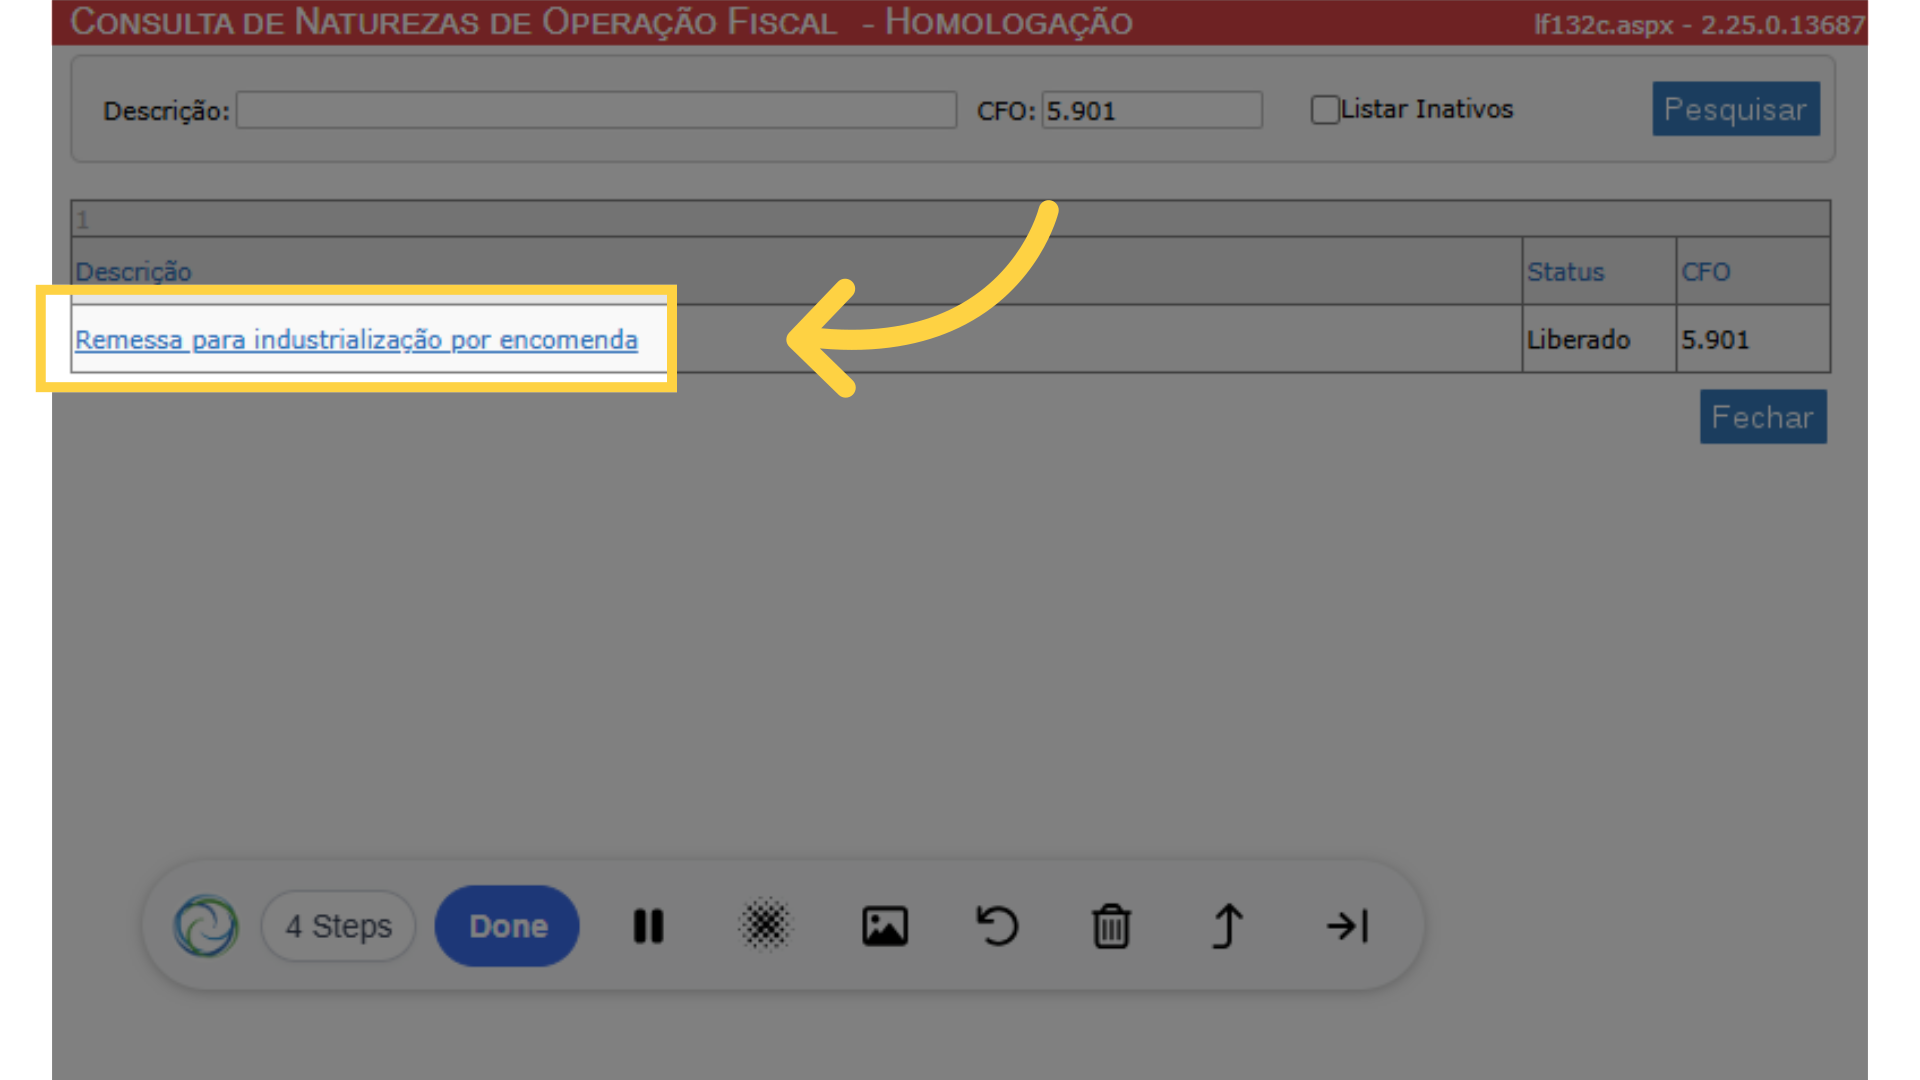Click version text lf132c.aspx - 2.25.0.13687
Viewport: 1920px width, 1080px height.
click(1699, 24)
